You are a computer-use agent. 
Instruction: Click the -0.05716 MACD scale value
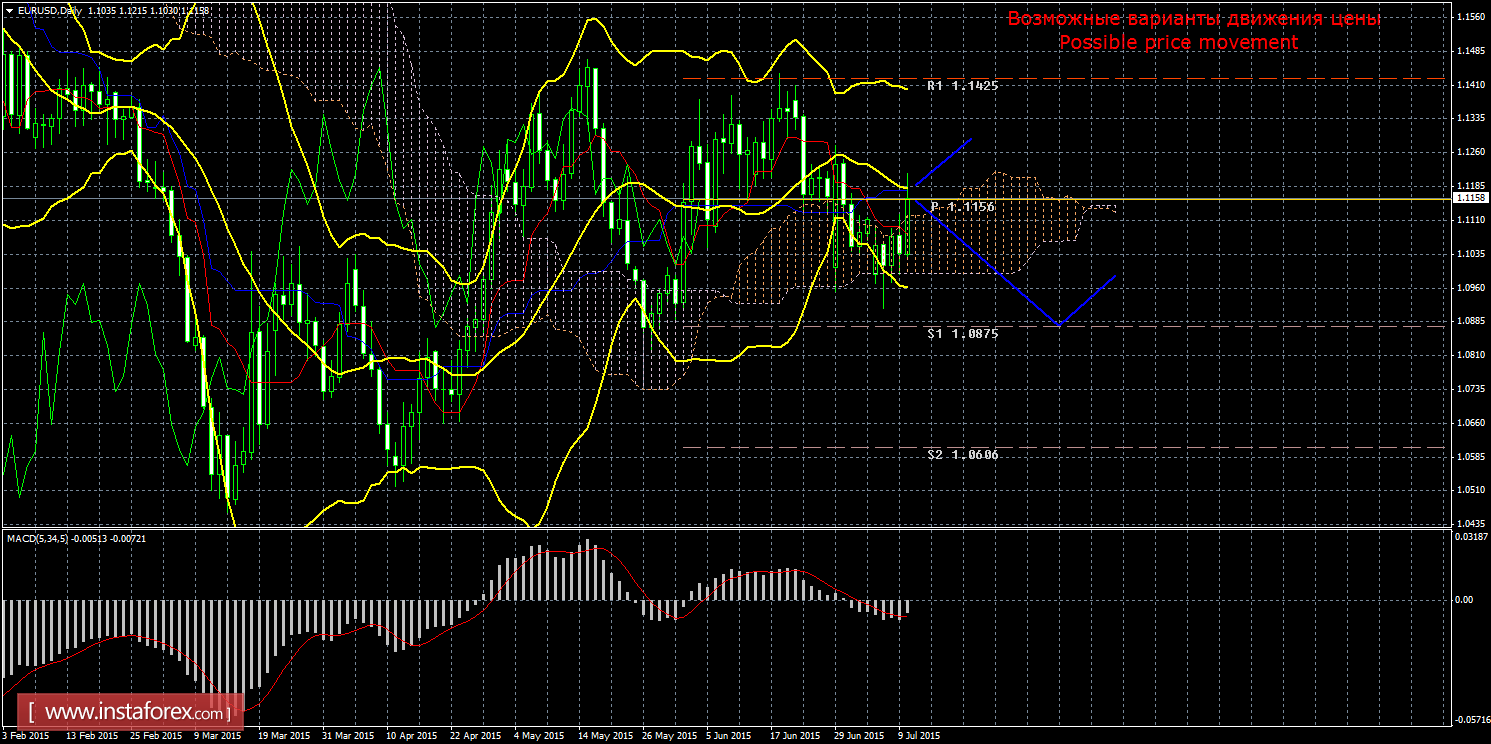[x=1469, y=718]
